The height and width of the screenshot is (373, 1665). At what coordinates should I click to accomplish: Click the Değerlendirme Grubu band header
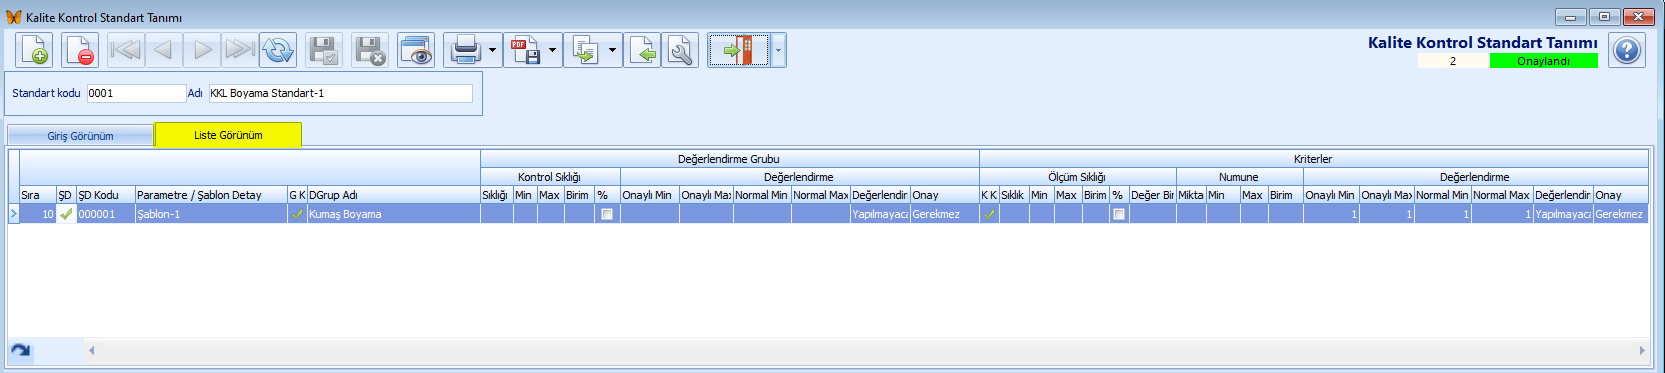(x=729, y=159)
